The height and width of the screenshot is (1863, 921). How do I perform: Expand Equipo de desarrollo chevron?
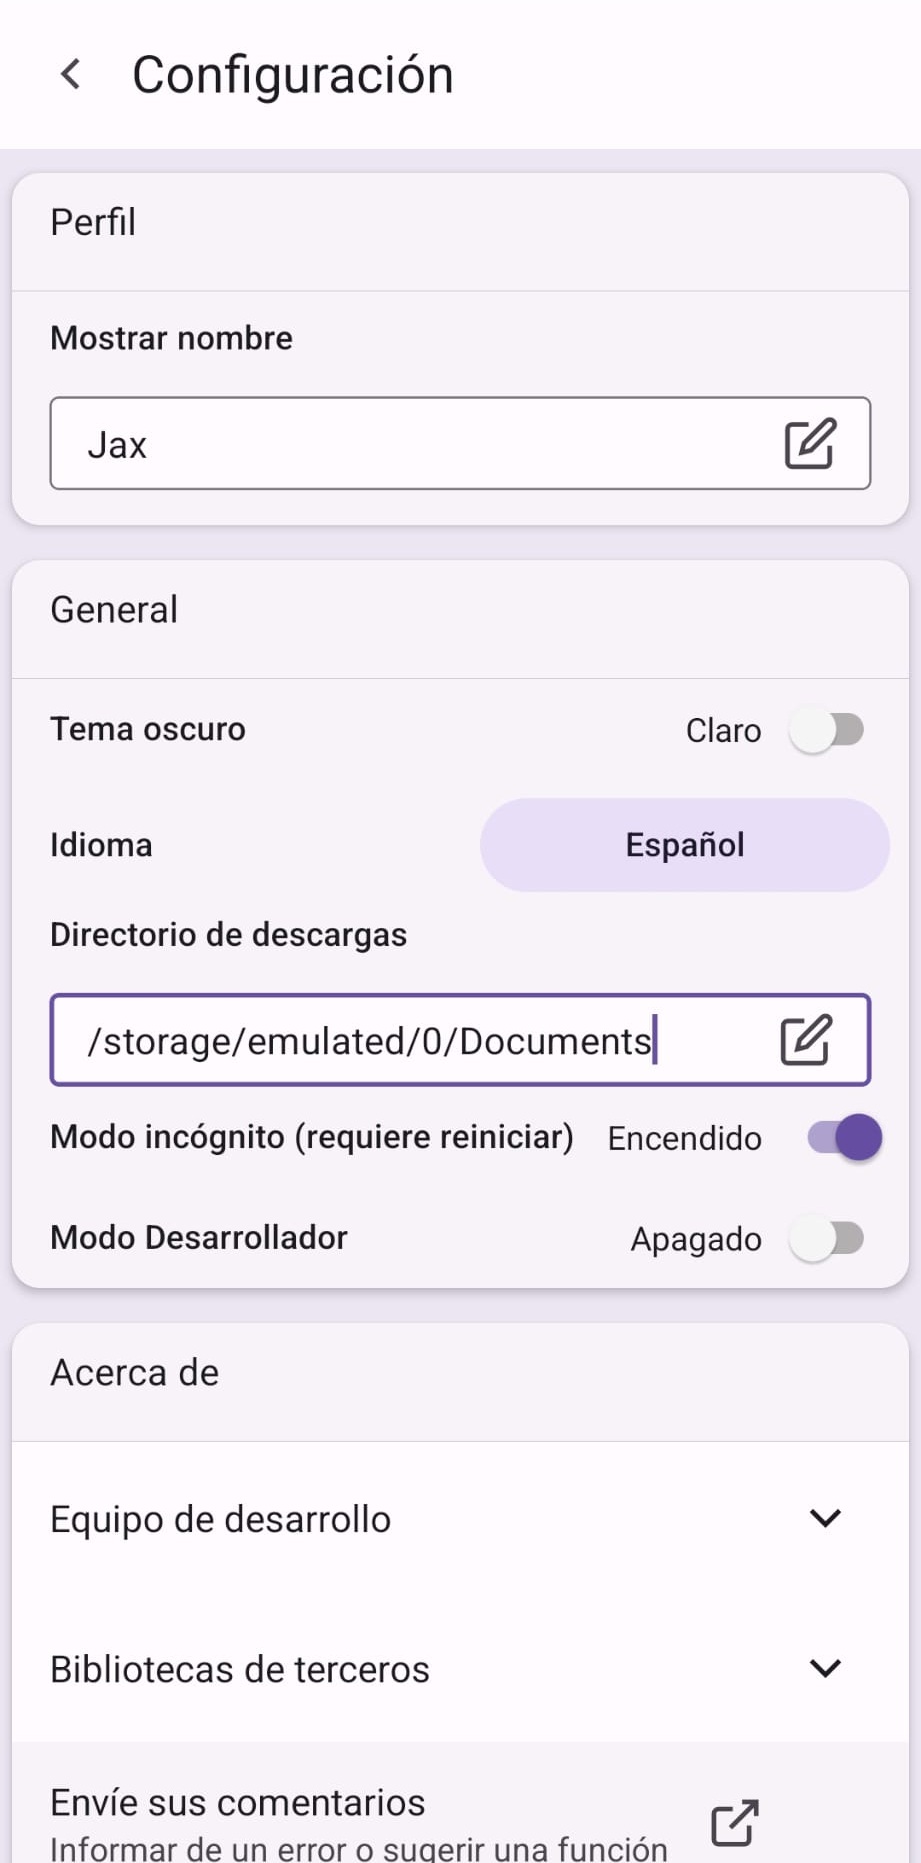coord(825,1518)
